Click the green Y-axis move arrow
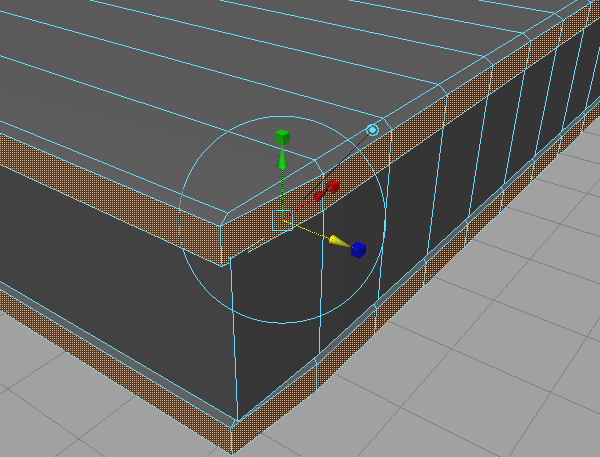The height and width of the screenshot is (457, 600). 283,159
